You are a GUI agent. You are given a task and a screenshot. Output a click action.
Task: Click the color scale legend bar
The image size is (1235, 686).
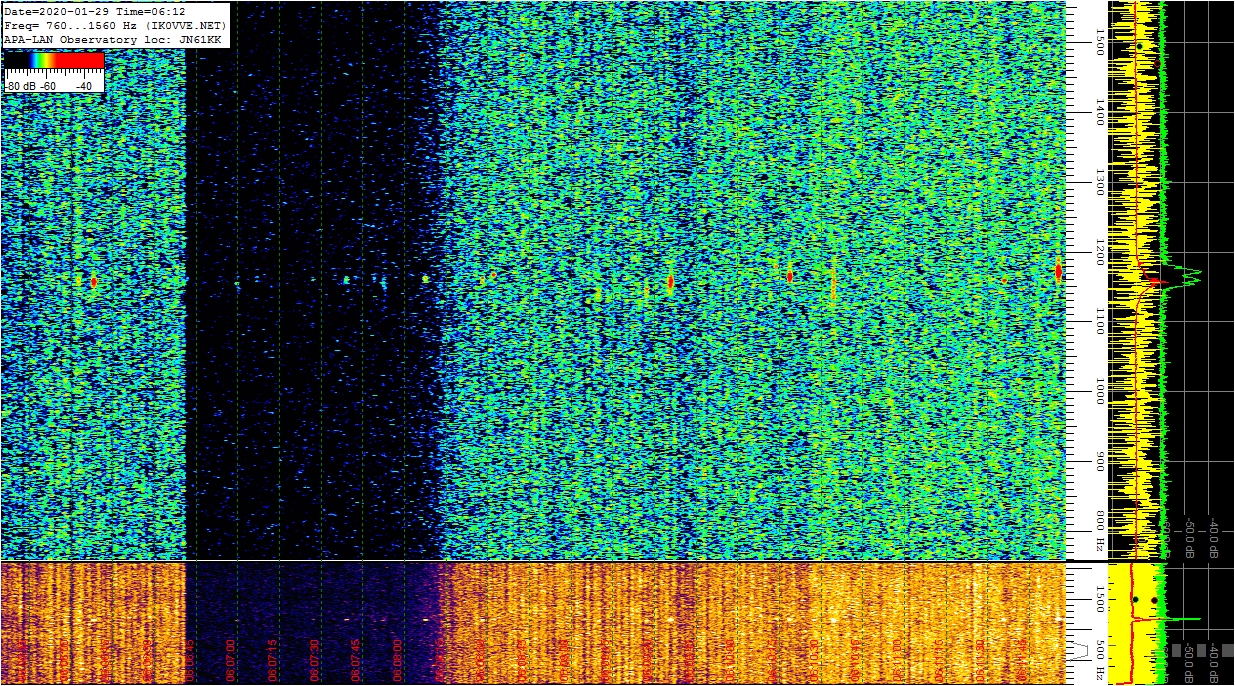point(54,60)
